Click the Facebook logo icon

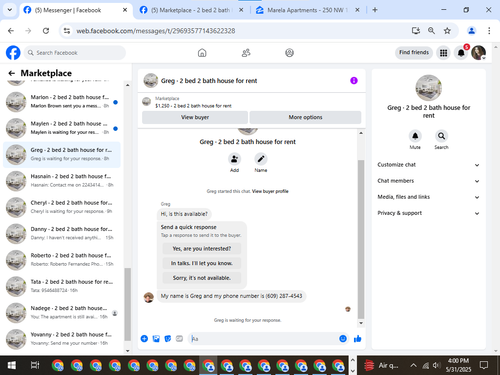coord(13,53)
